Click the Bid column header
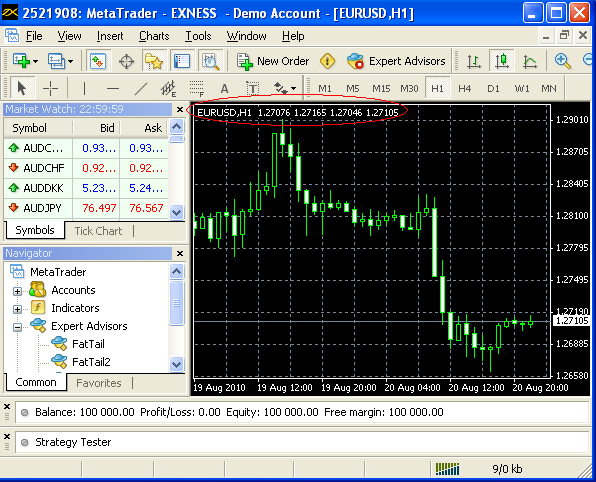 (97, 128)
